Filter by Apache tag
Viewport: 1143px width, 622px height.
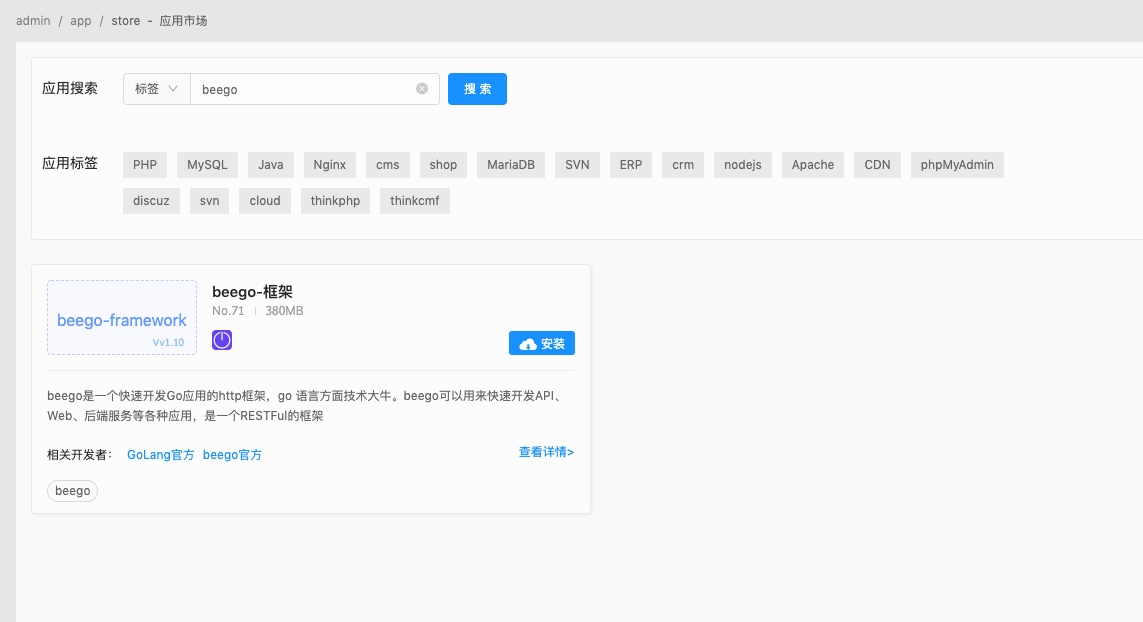click(813, 165)
